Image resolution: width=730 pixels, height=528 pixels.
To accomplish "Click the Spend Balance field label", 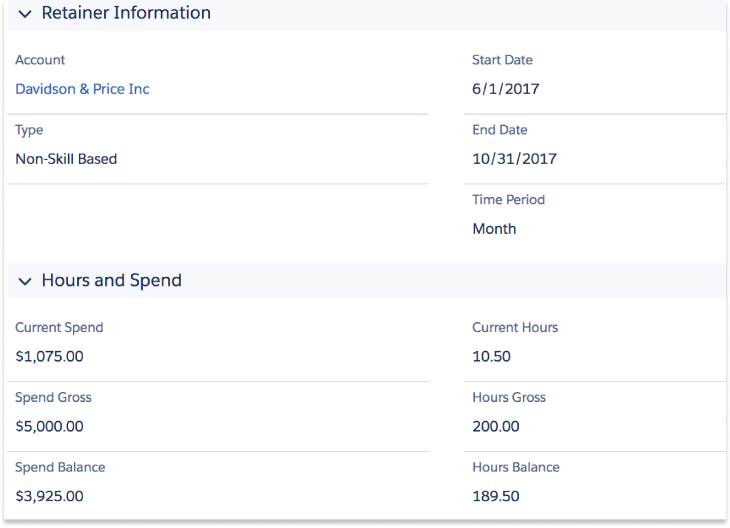I will click(x=60, y=467).
